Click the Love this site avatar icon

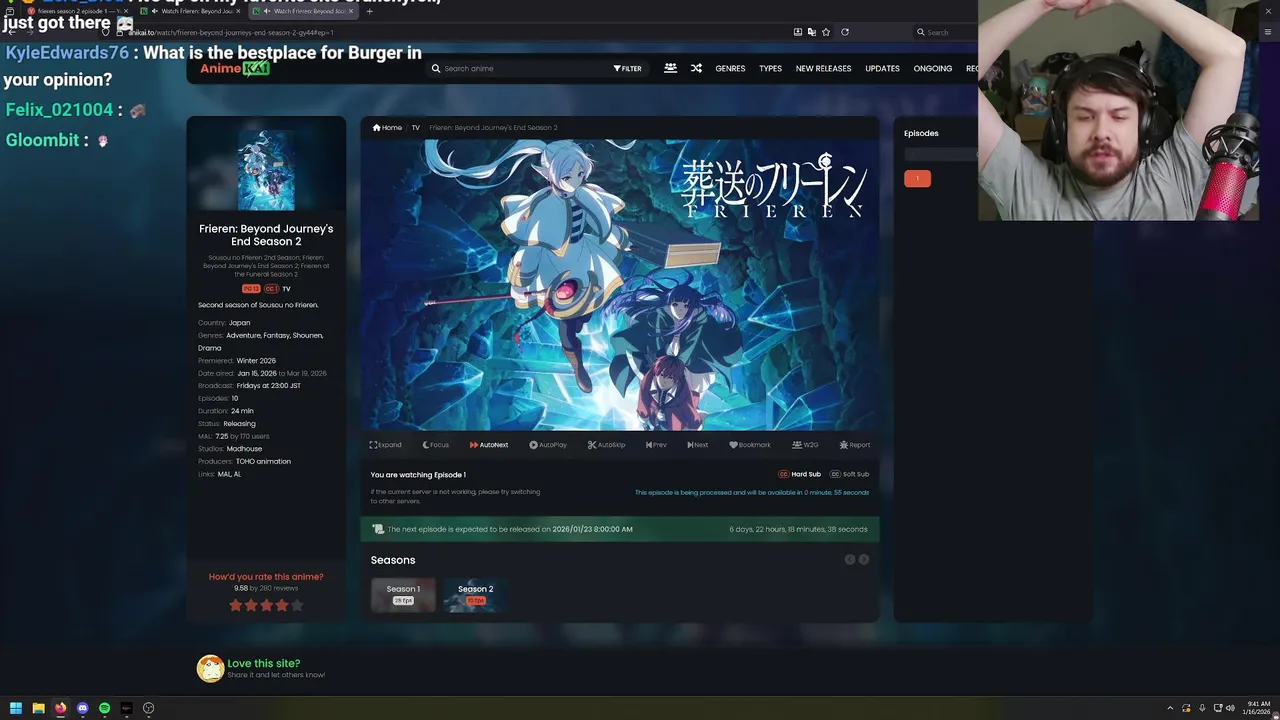coord(210,669)
